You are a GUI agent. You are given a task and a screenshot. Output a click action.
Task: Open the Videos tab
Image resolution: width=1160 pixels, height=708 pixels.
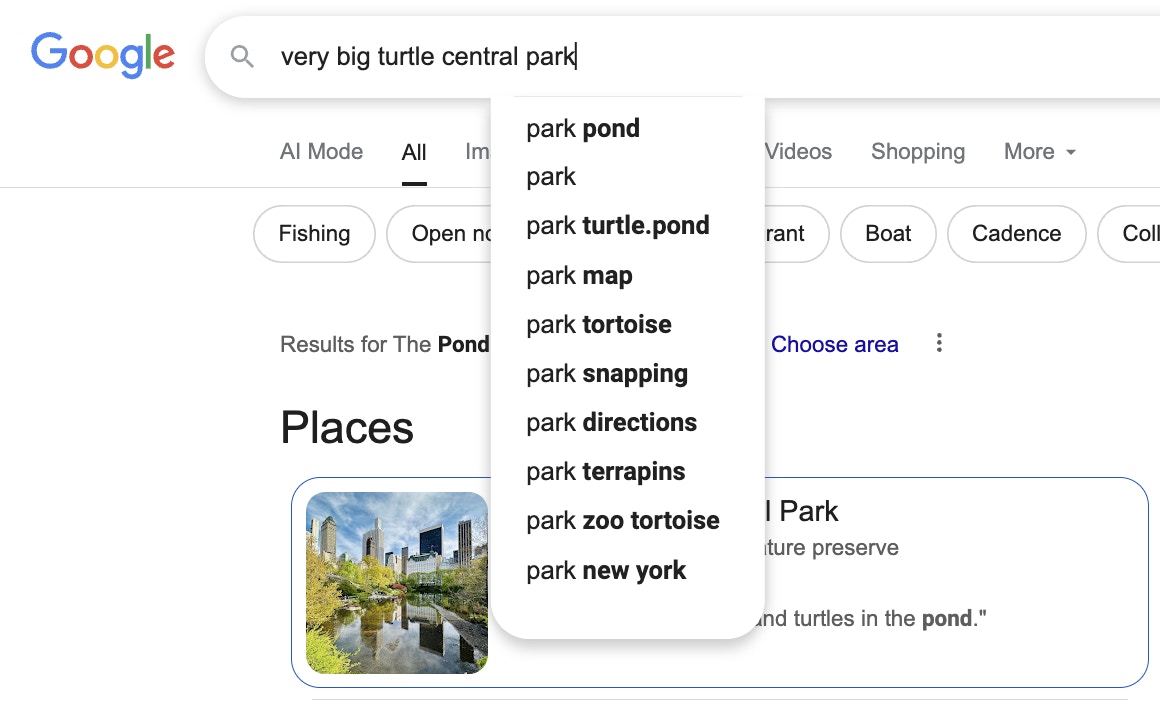coord(798,152)
